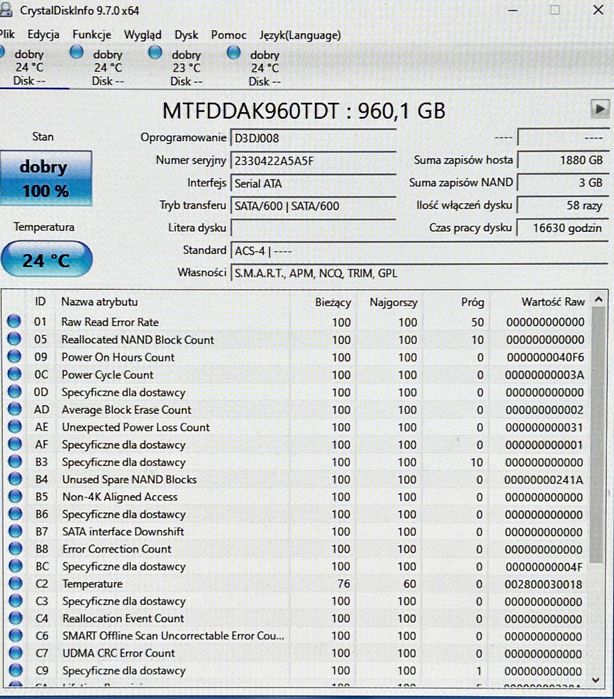Screen dimensions: 614x699
Task: Click the status icon for Reallocated NAND Block Count
Action: point(14,339)
